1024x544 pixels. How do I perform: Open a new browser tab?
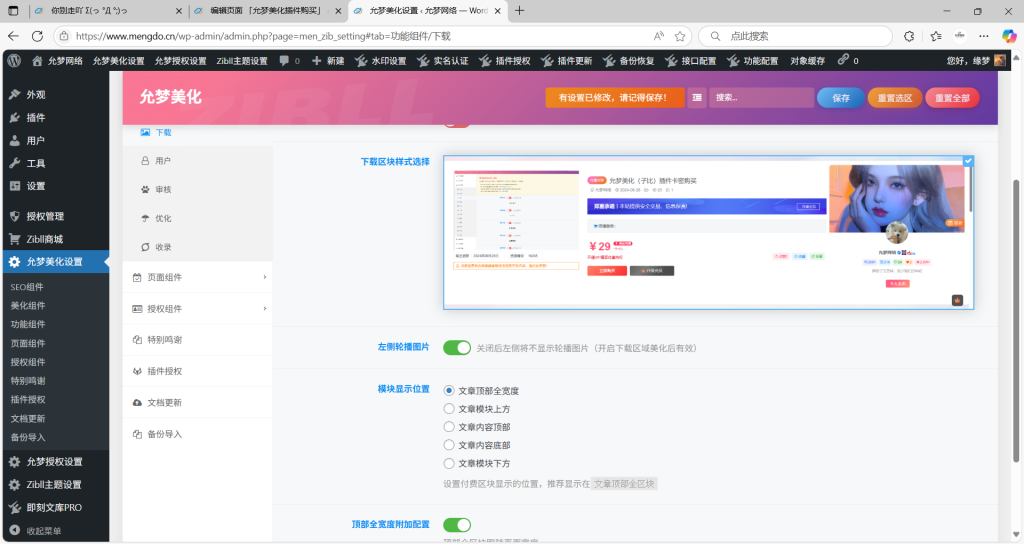[519, 10]
